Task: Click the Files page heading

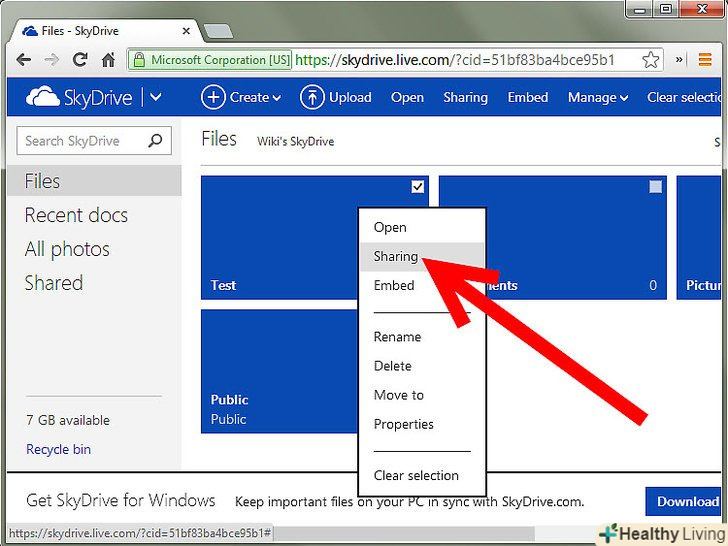Action: pyautogui.click(x=219, y=139)
